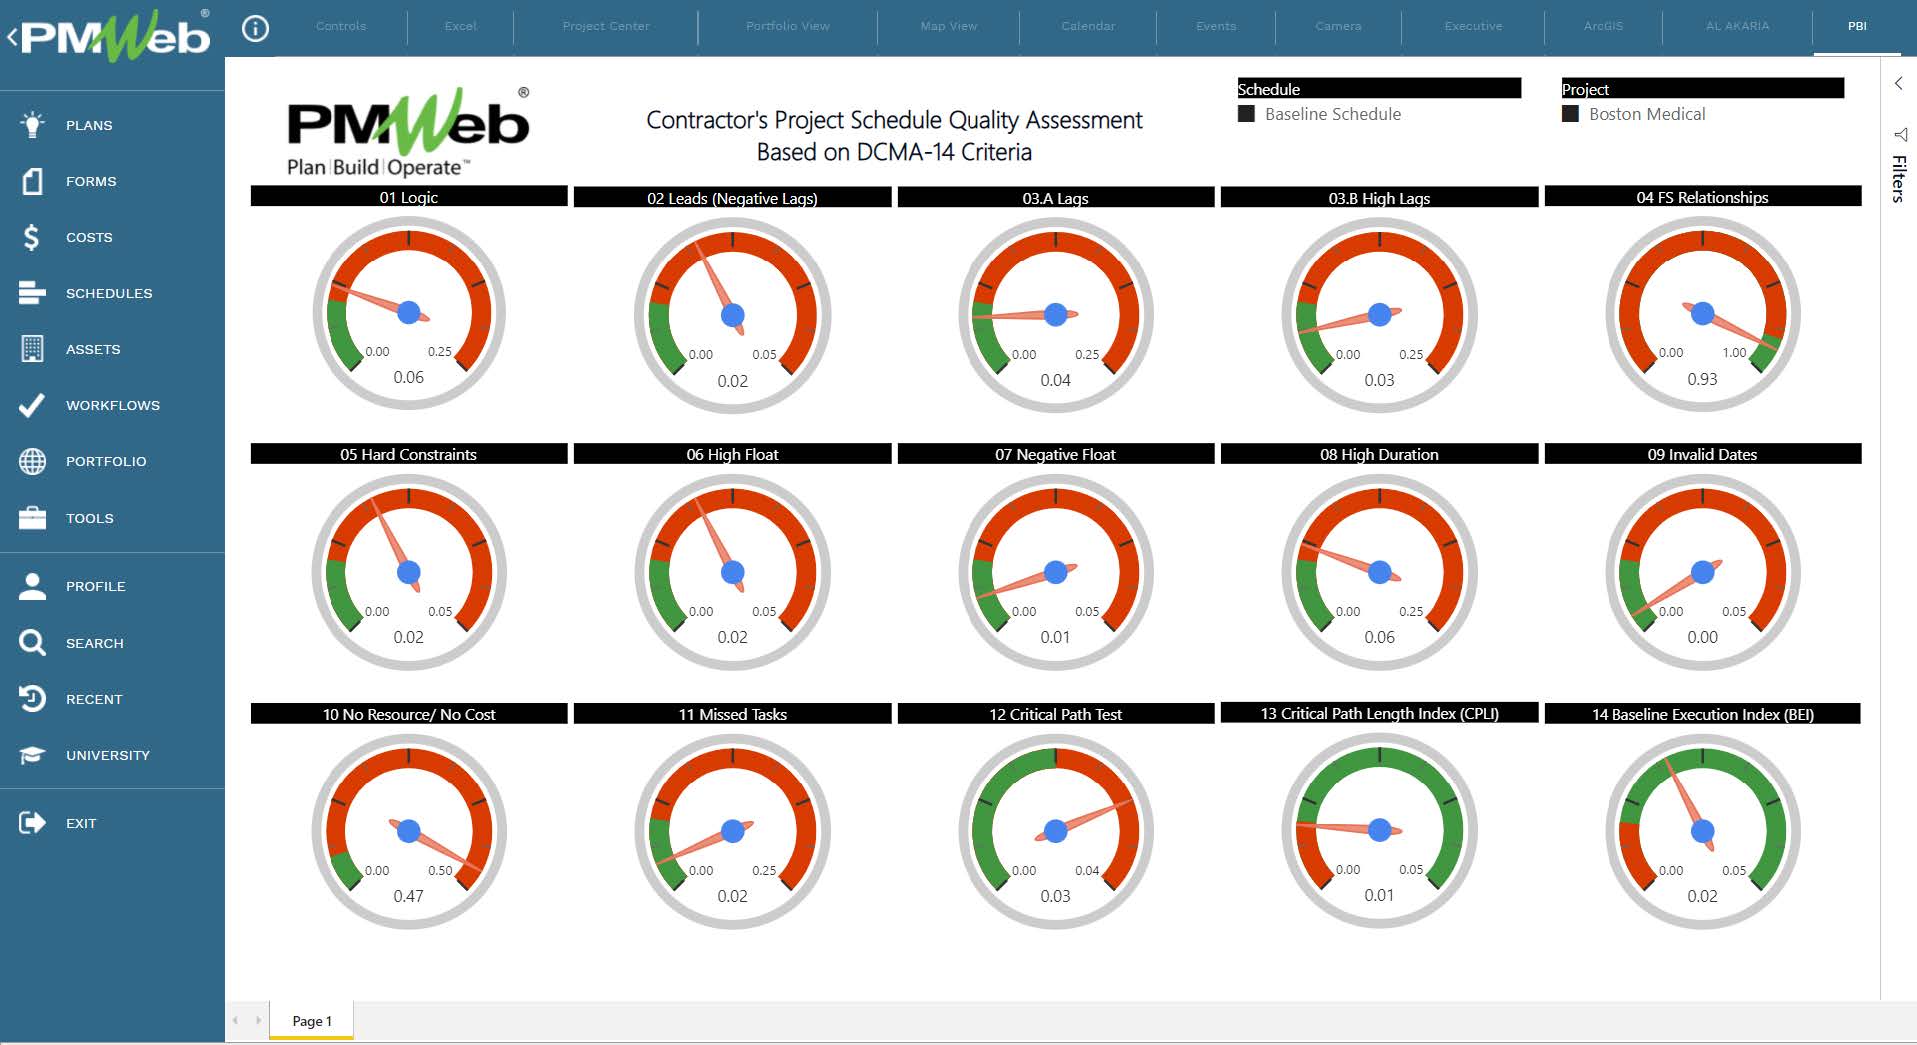Screen dimensions: 1917x1045
Task: Click the 09 Invalid Dates gauge
Action: (x=1702, y=572)
